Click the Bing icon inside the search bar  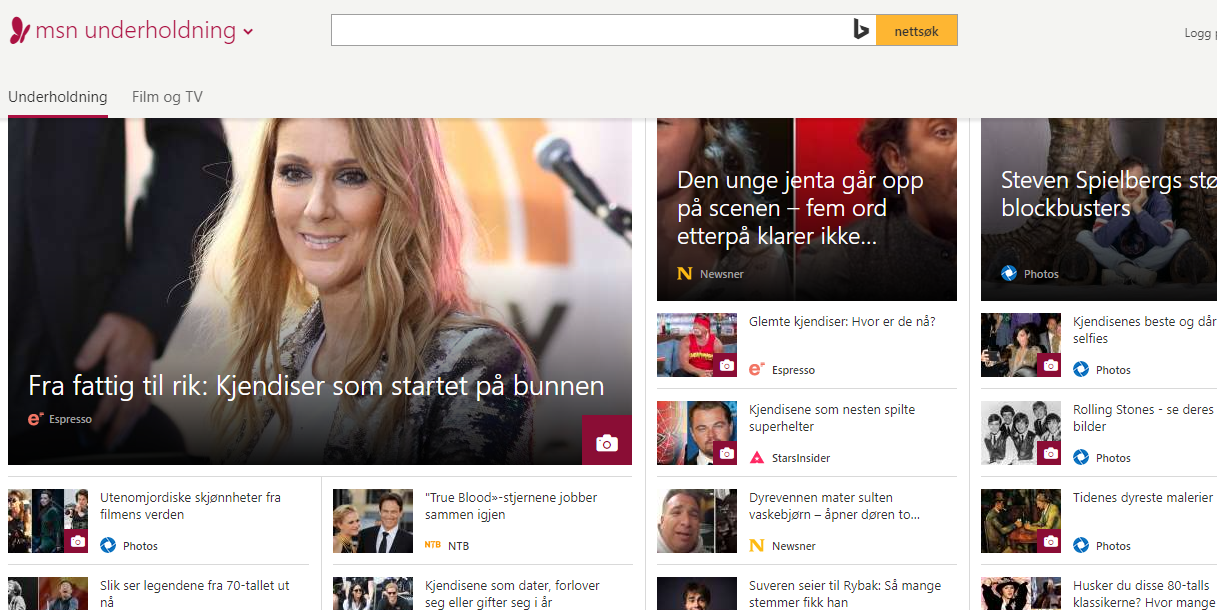[x=861, y=29]
